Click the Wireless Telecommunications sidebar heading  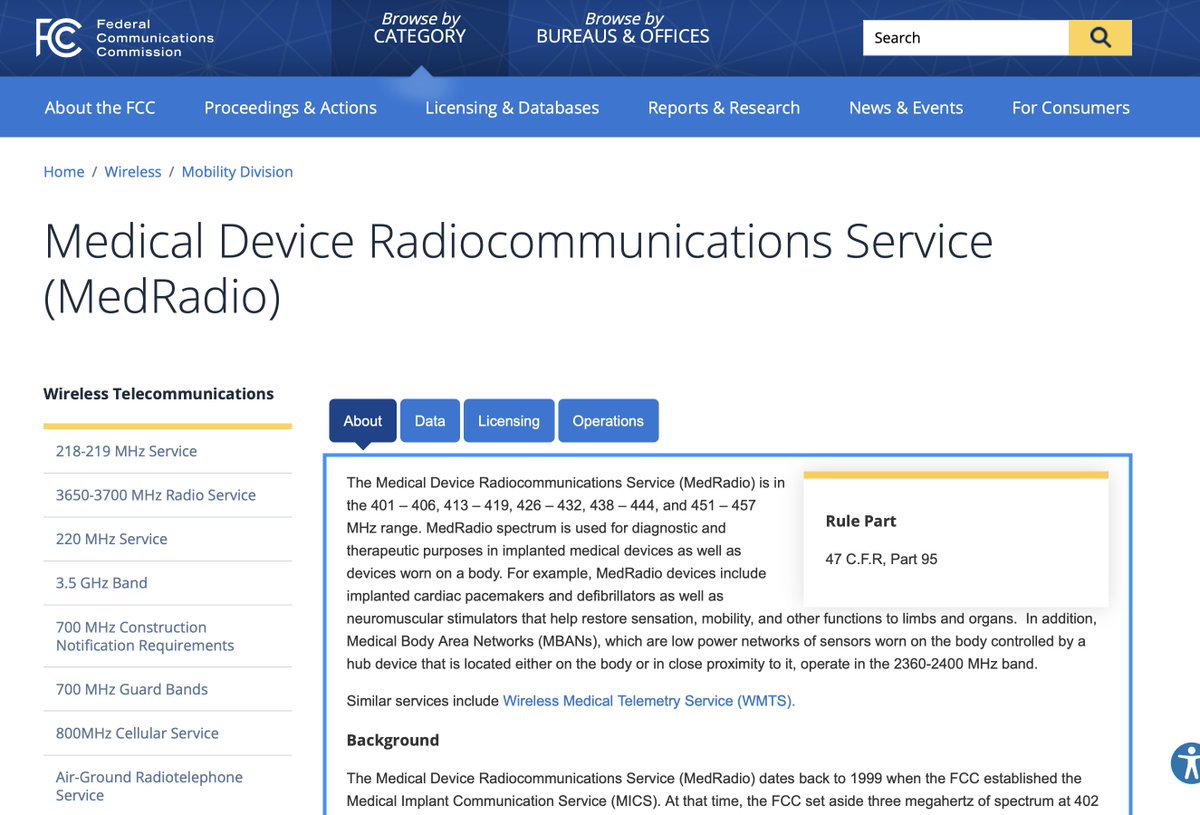click(158, 394)
